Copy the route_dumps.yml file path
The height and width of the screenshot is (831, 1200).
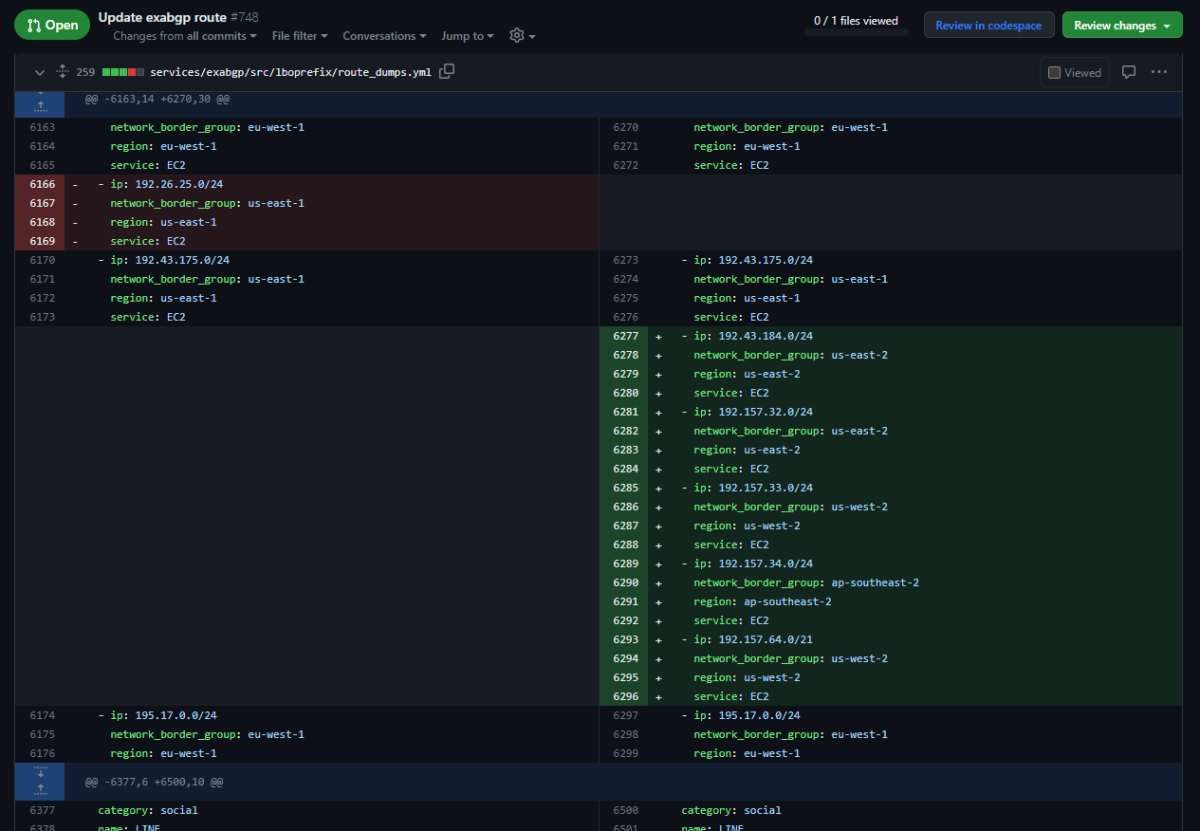pyautogui.click(x=447, y=71)
